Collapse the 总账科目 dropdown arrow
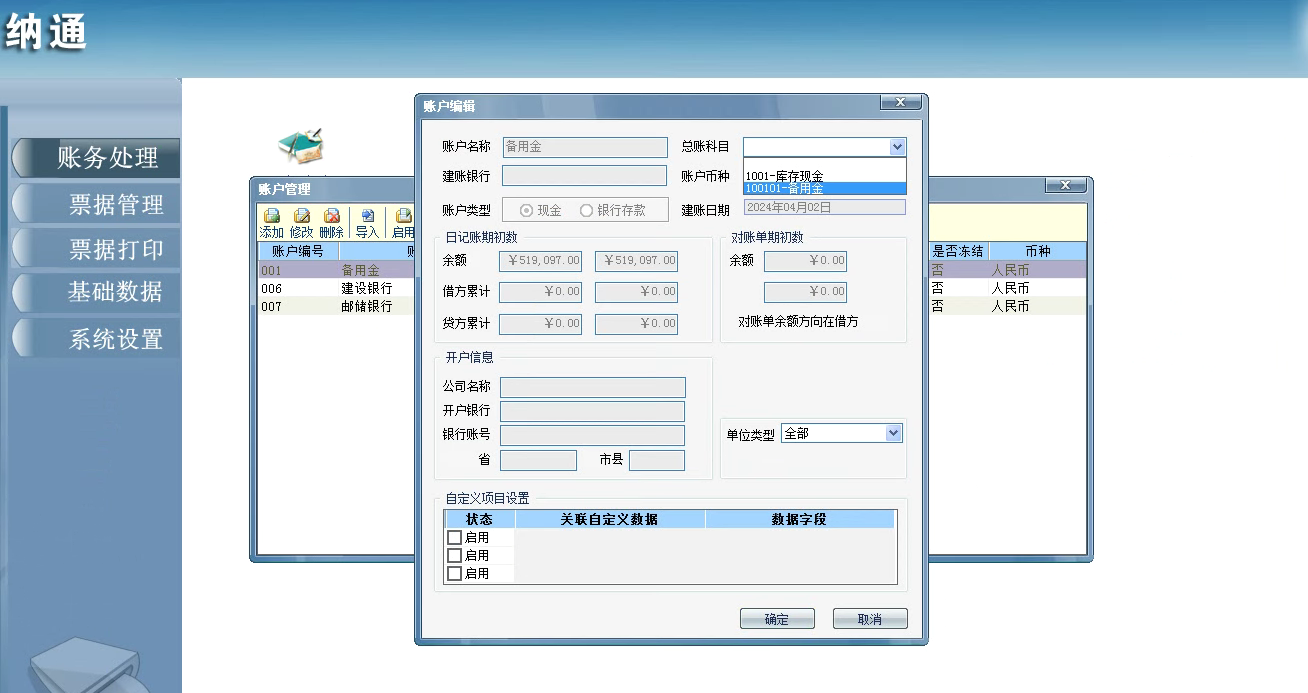 point(896,147)
